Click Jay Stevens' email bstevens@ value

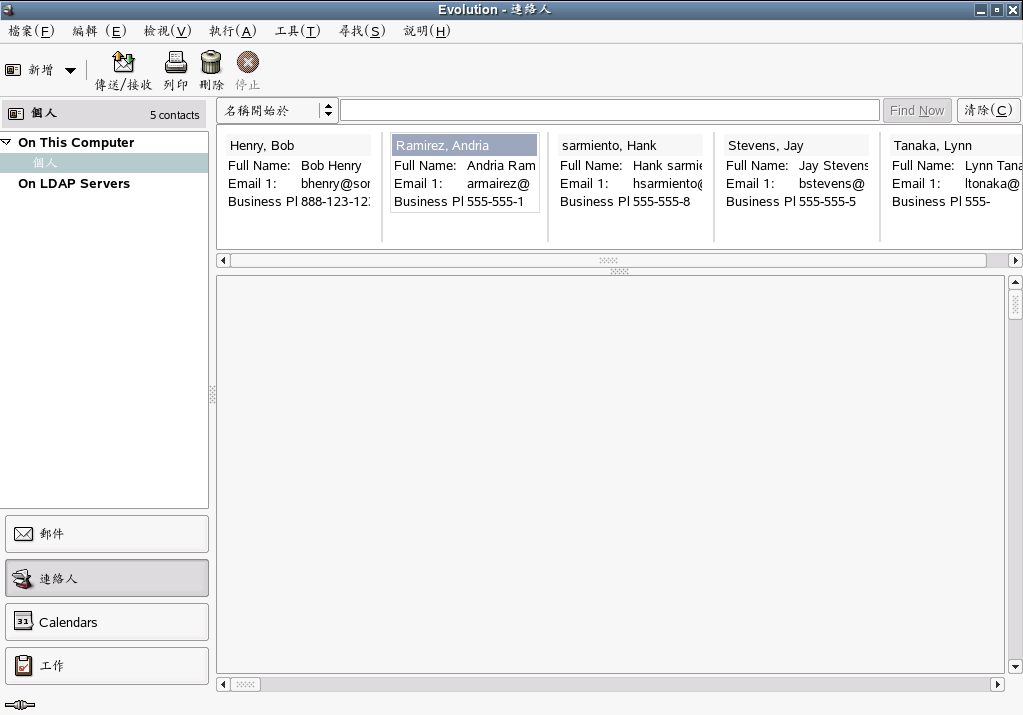[x=832, y=184]
